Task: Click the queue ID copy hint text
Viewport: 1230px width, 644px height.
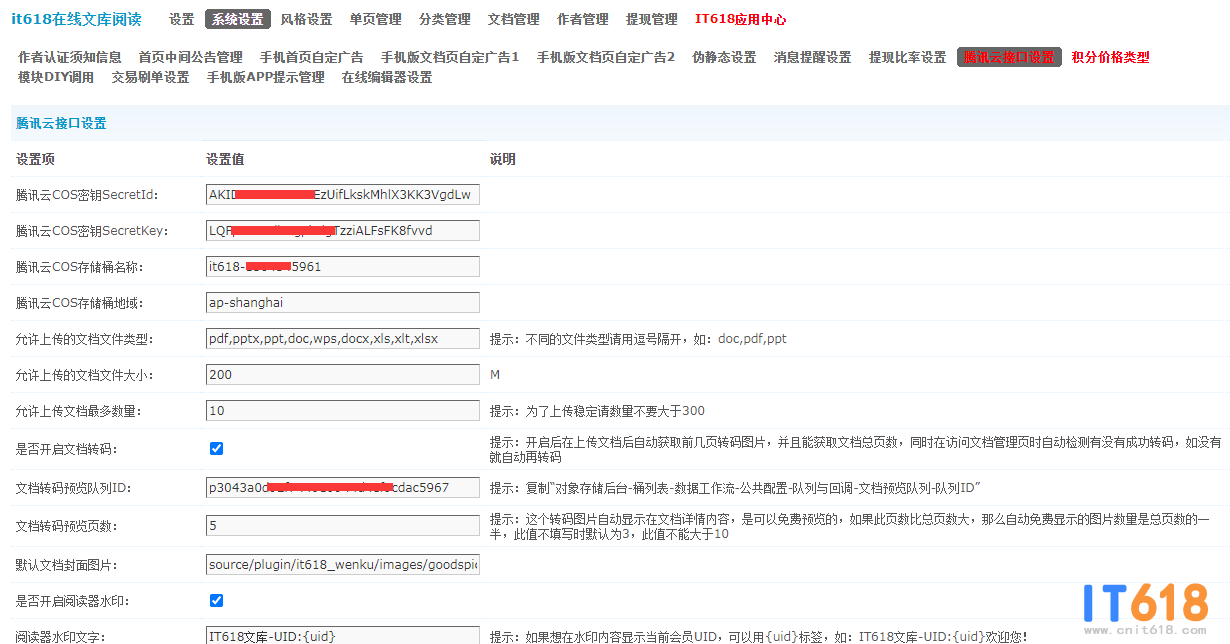Action: tap(735, 488)
